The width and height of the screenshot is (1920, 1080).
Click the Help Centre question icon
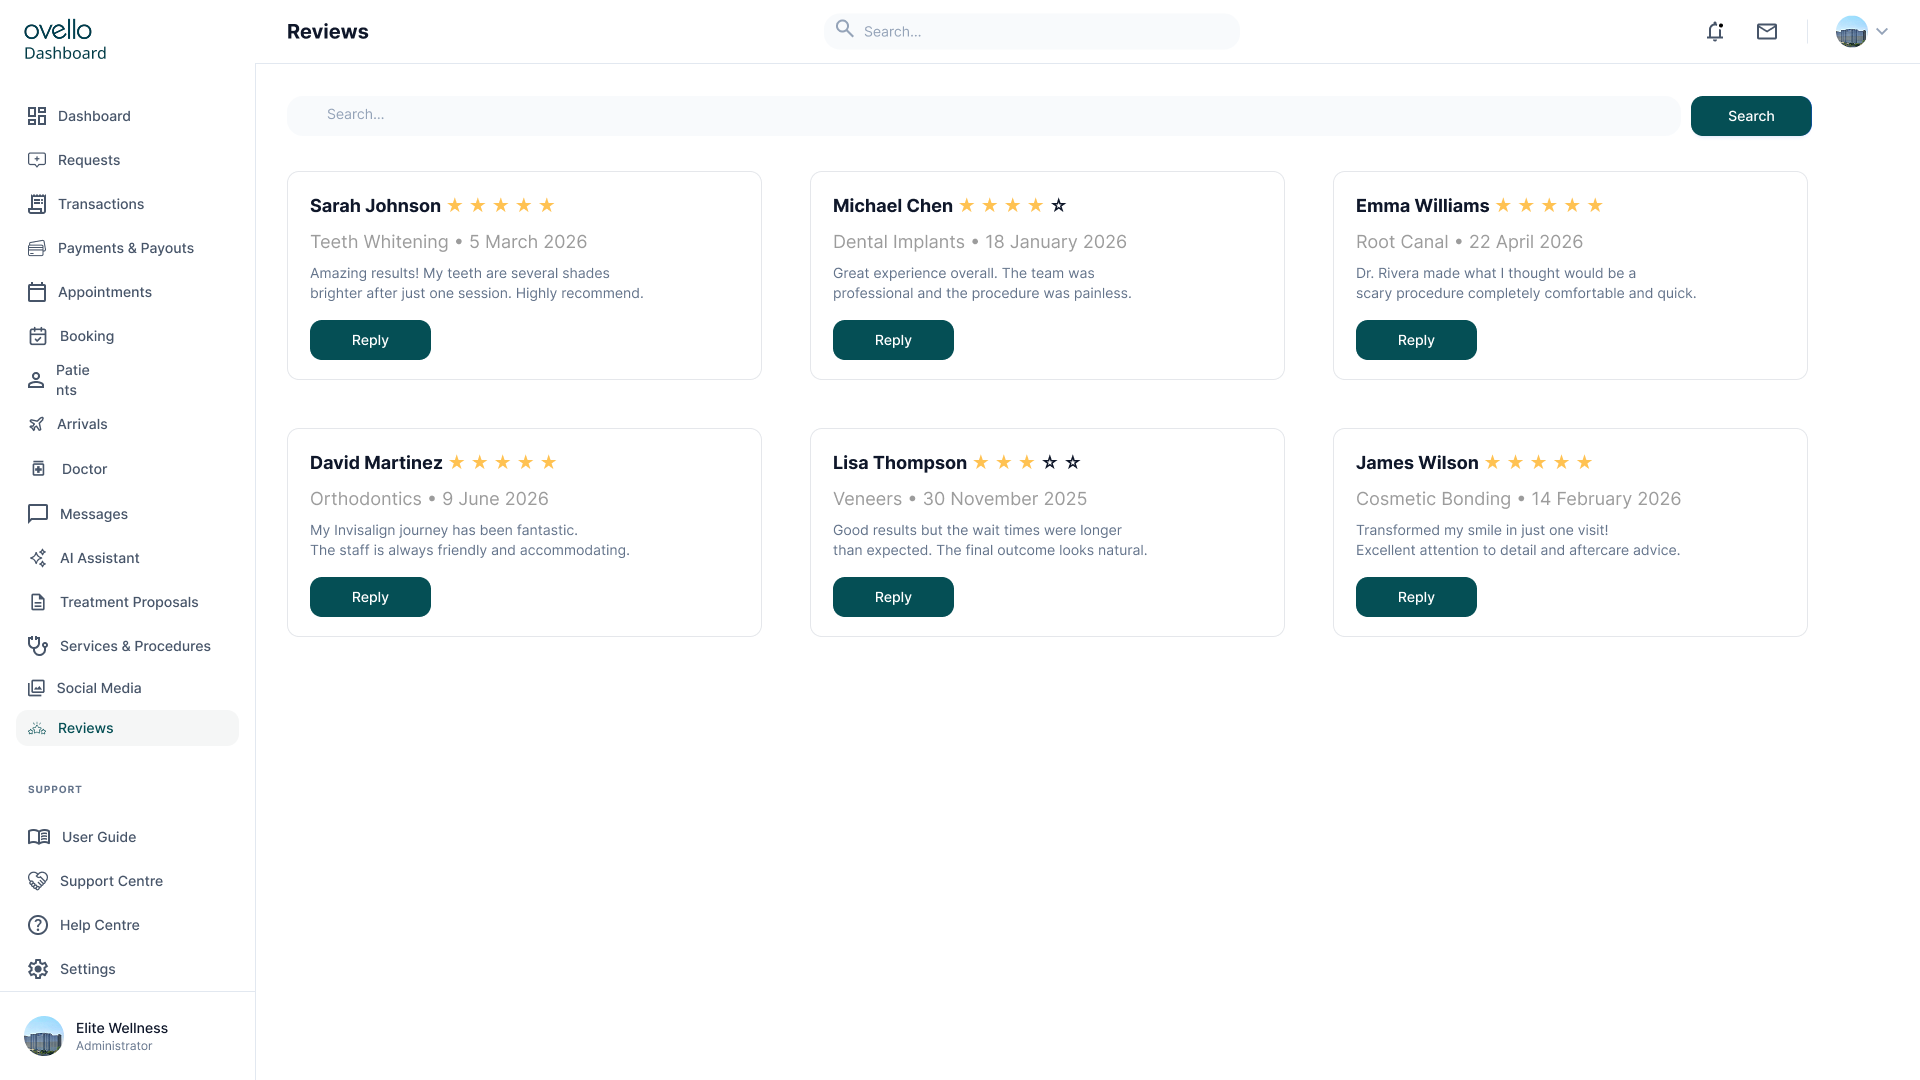[38, 925]
